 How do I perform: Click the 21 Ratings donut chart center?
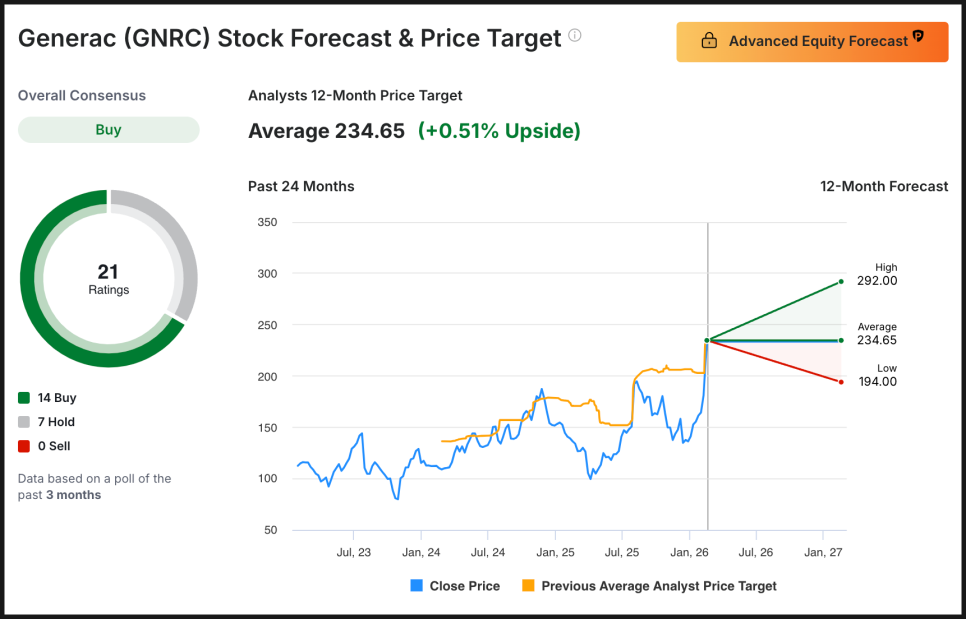(x=108, y=279)
